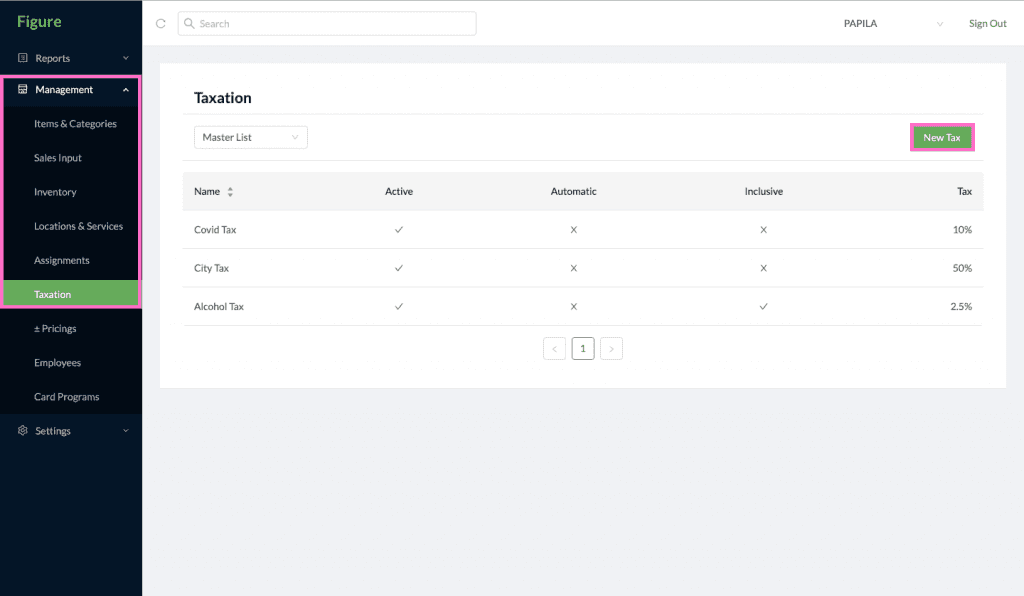
Task: Click the magnifier icon in search box
Action: (189, 24)
